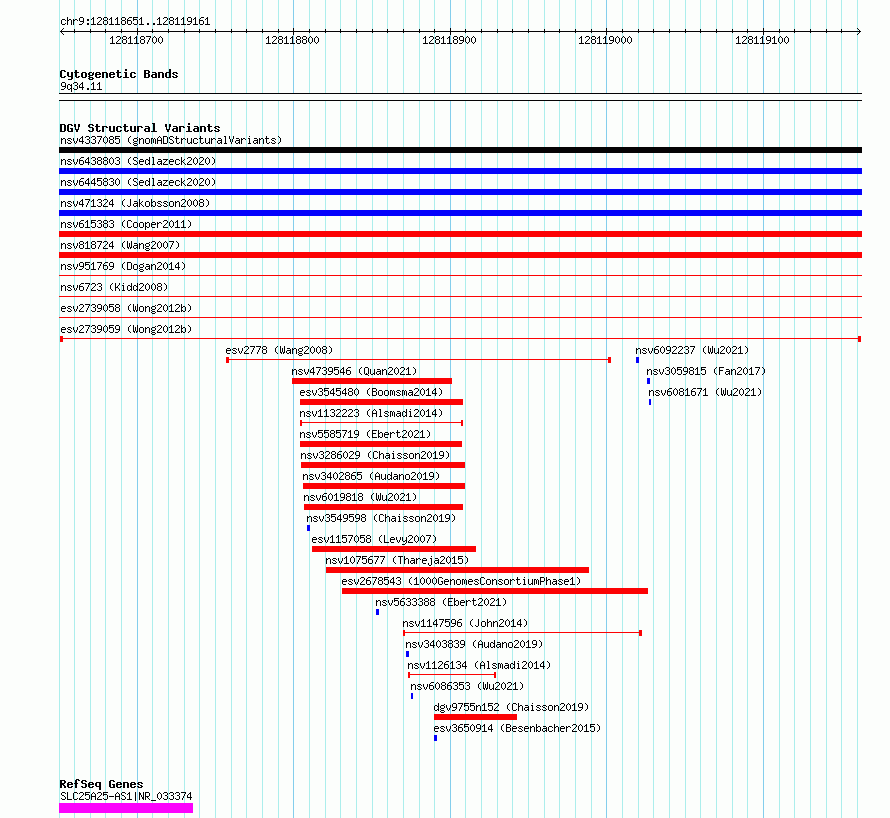The height and width of the screenshot is (818, 890).
Task: Click ruler position 128118900
Action: tap(449, 40)
